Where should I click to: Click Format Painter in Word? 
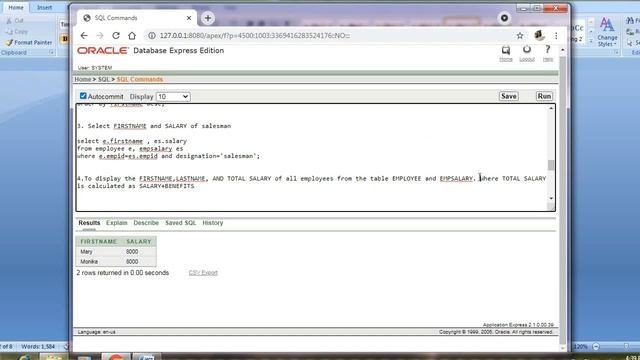[x=29, y=42]
